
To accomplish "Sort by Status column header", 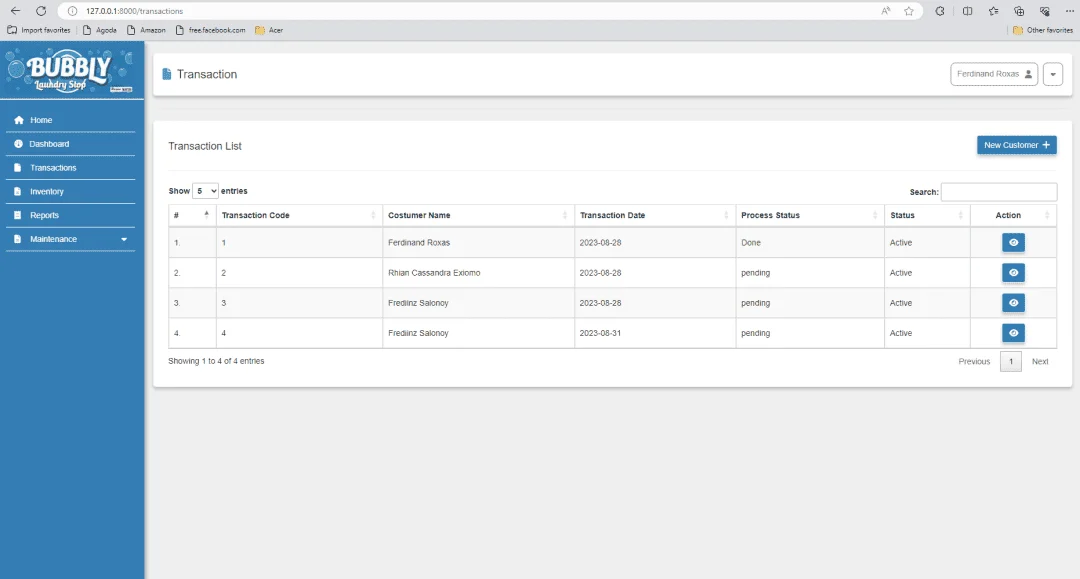I will point(927,215).
